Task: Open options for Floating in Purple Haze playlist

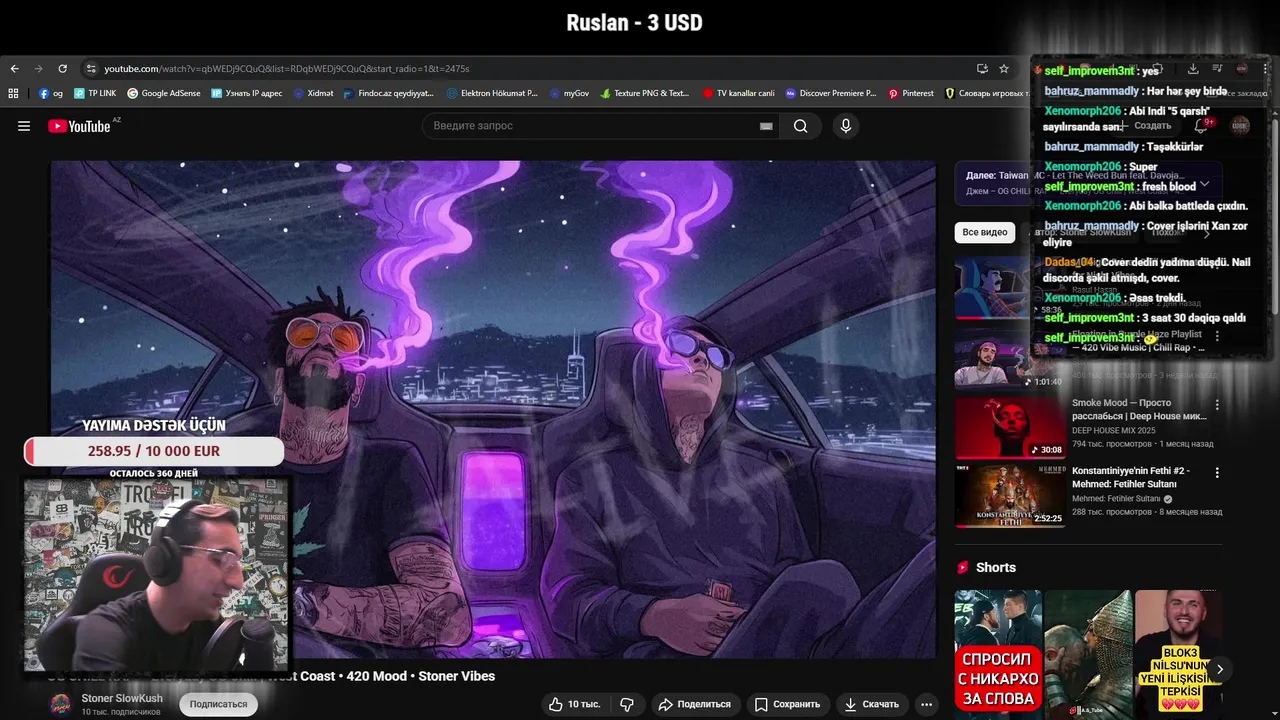Action: point(1217,337)
